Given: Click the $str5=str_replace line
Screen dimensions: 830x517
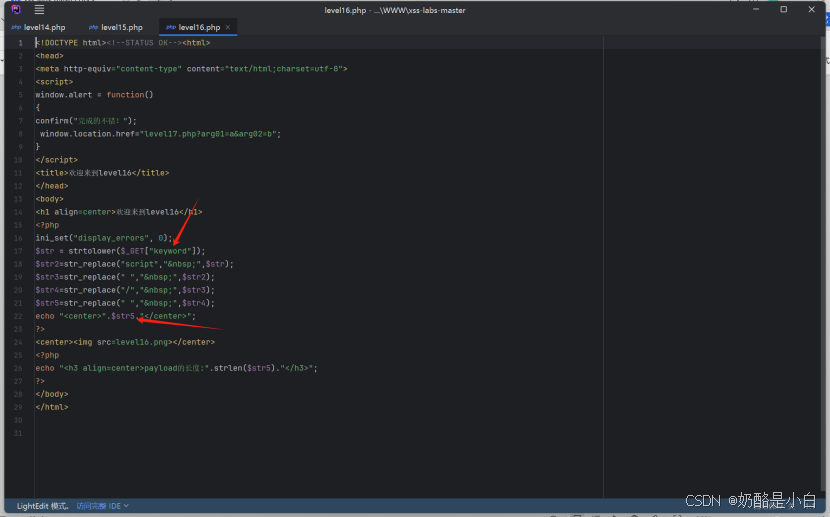Looking at the screenshot, I should [x=125, y=303].
